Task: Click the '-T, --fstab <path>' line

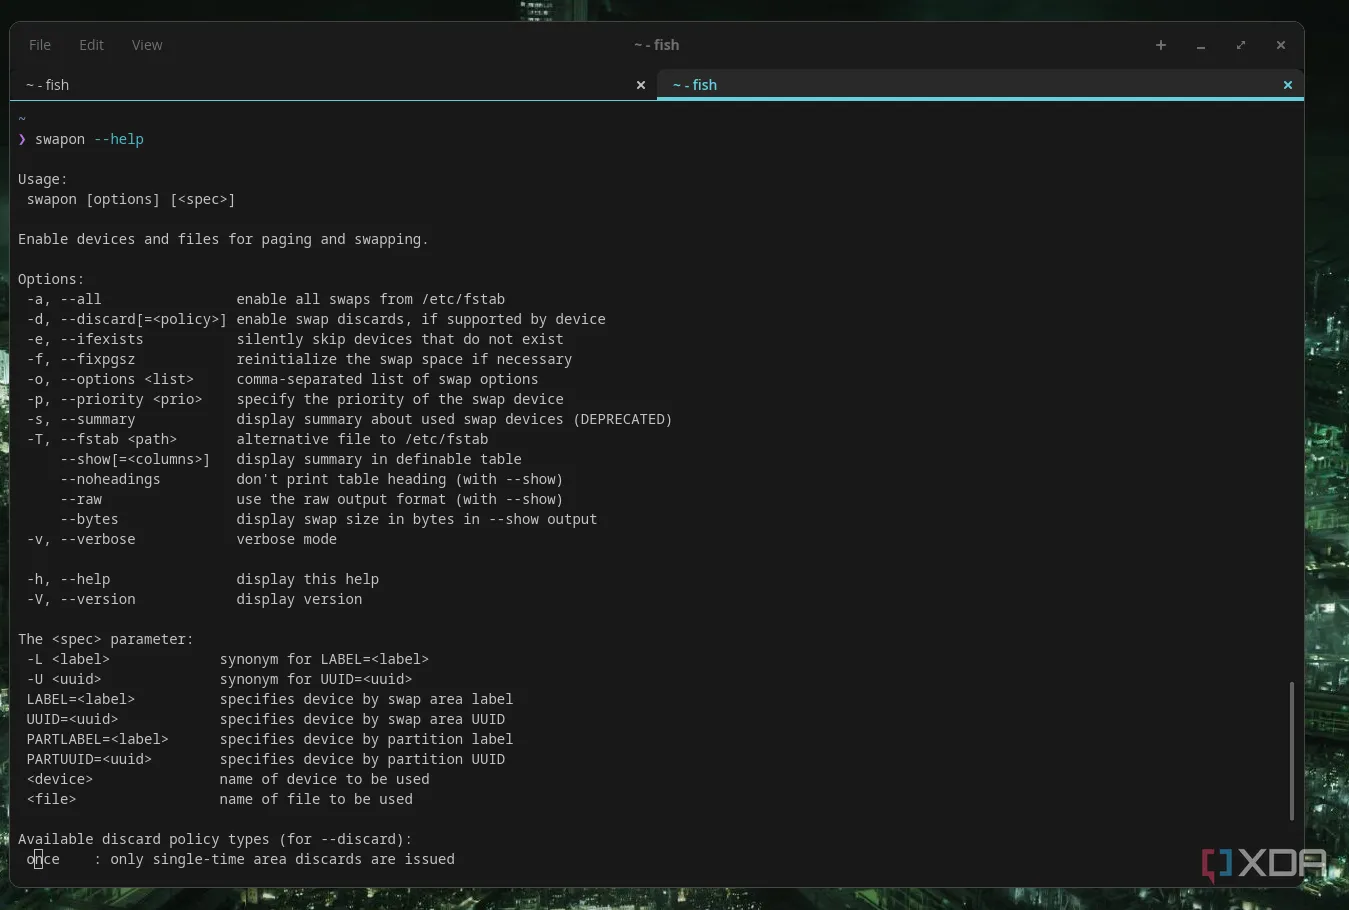Action: click(257, 439)
